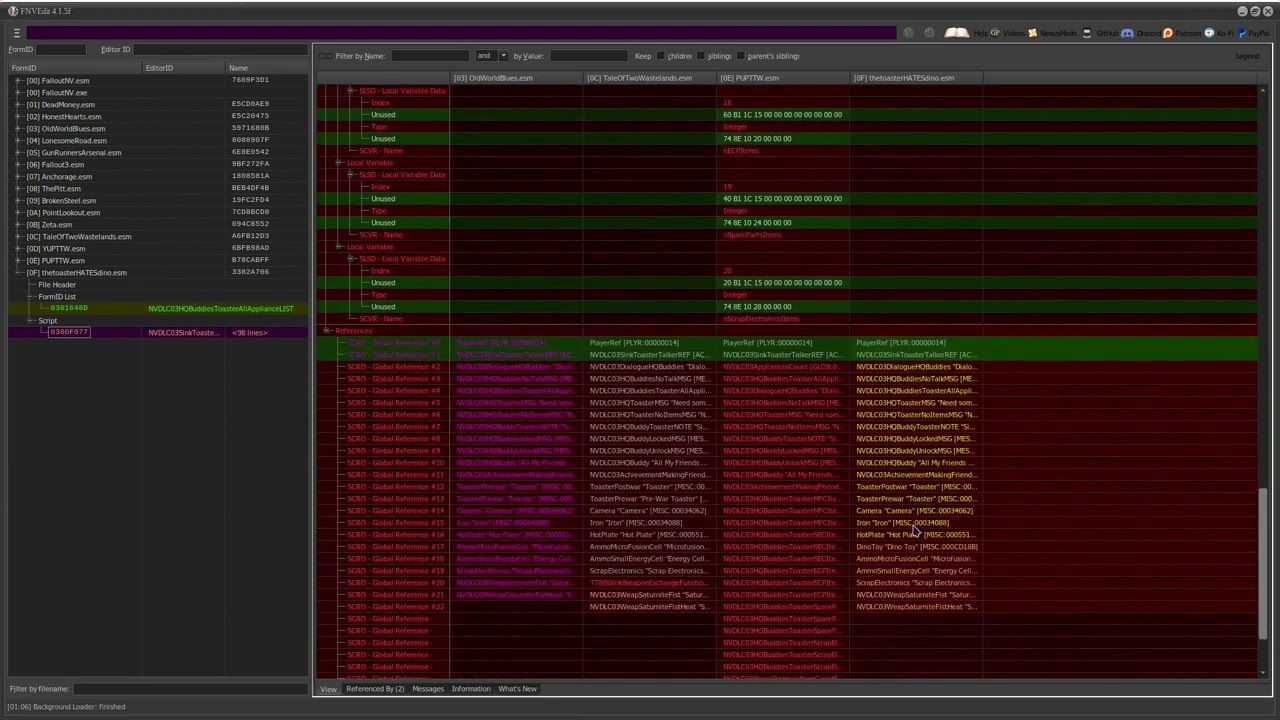This screenshot has width=1280, height=720.
Task: Click the Help link
Action: pos(979,33)
